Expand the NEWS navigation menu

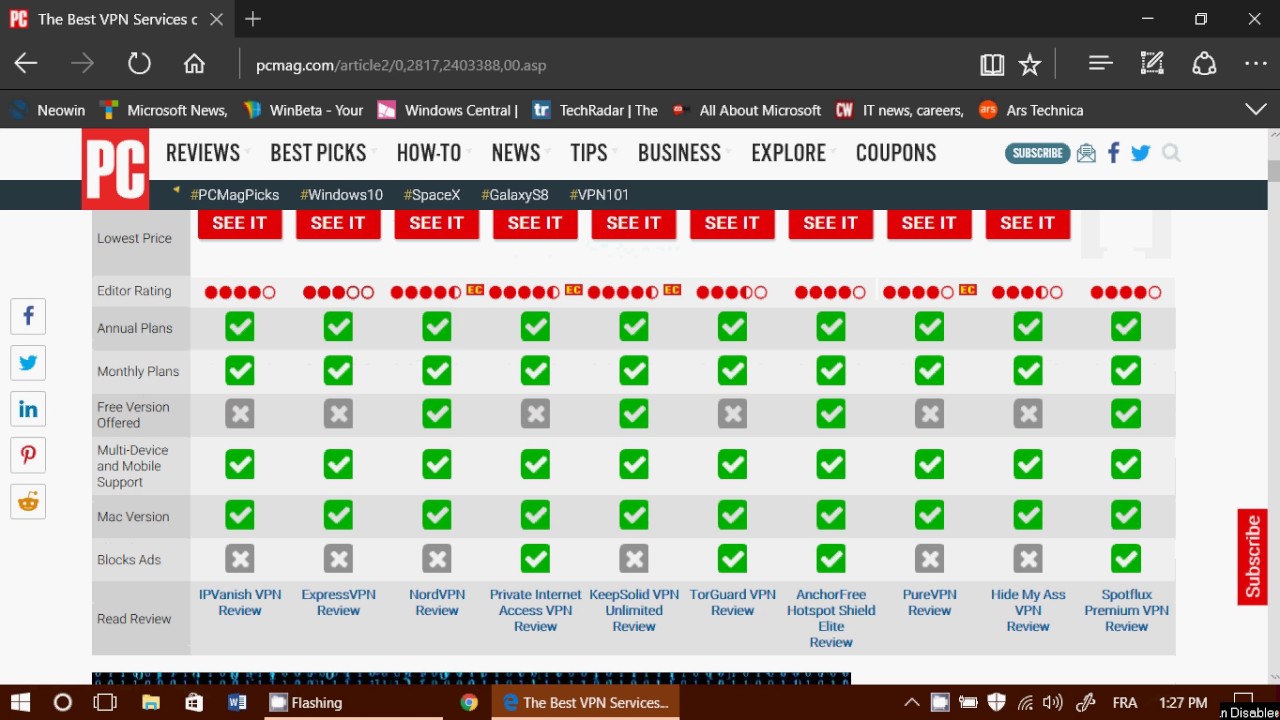[516, 153]
